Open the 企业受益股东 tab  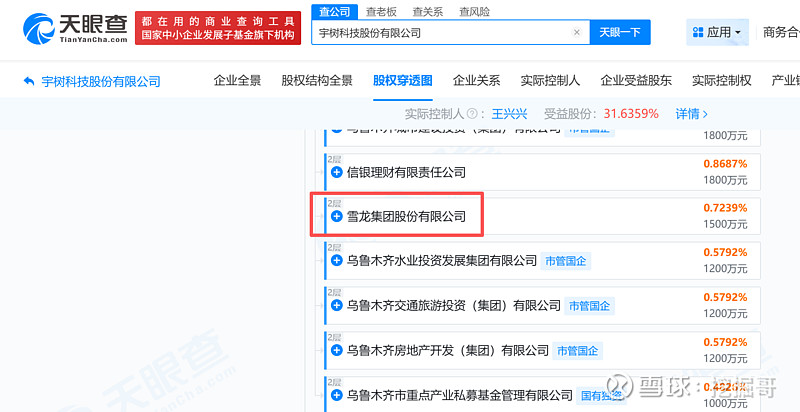pos(636,81)
